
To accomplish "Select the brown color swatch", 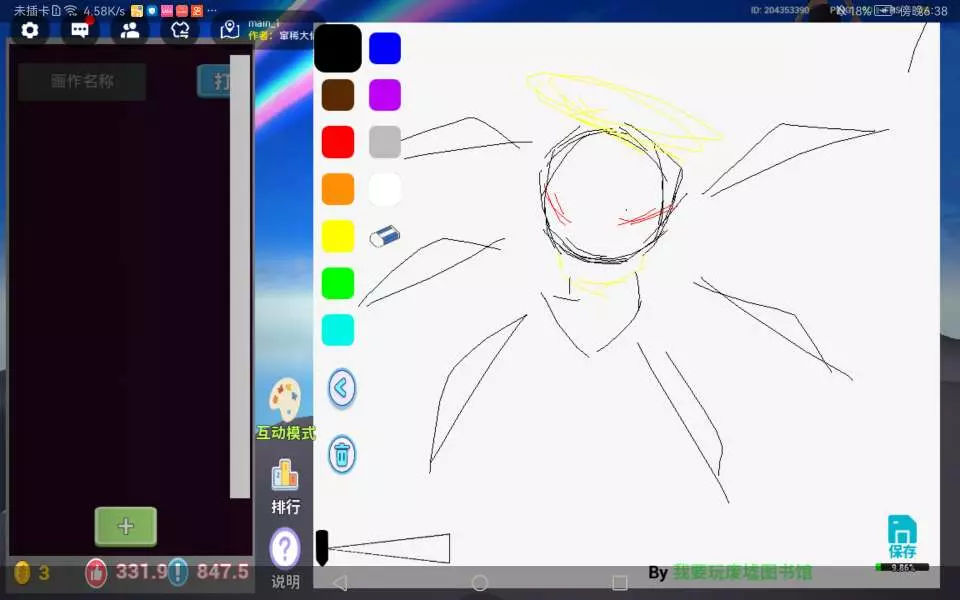I will (338, 95).
